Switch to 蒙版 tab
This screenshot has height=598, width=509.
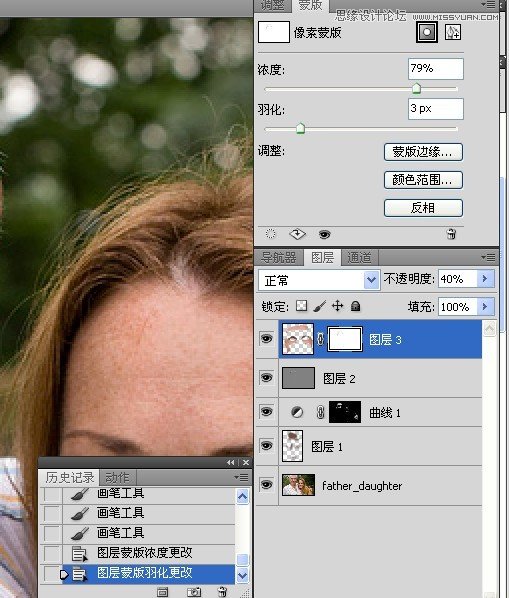pos(310,5)
